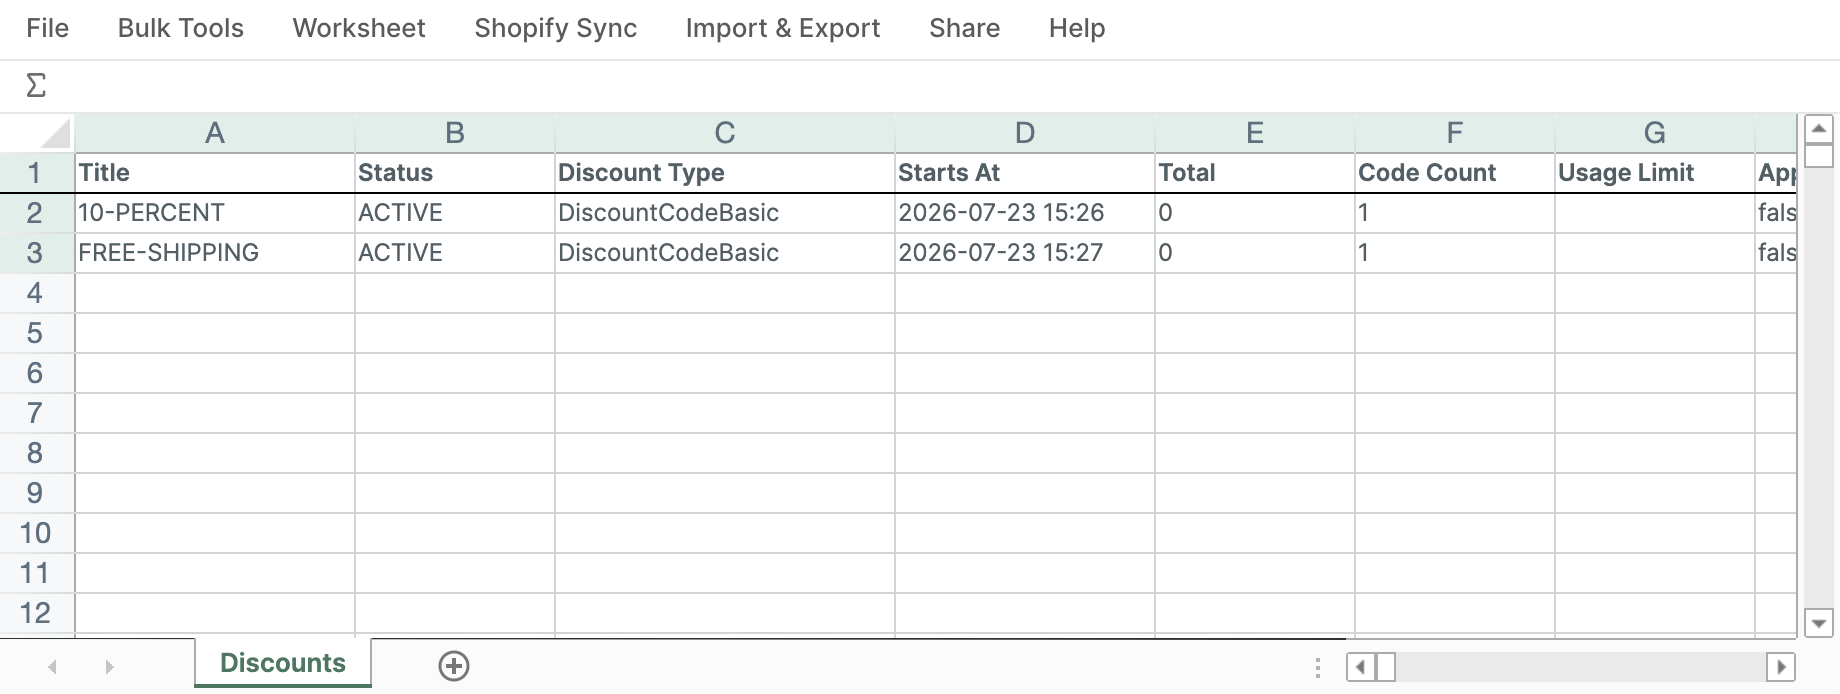
Task: Select column D header
Action: pos(1025,133)
